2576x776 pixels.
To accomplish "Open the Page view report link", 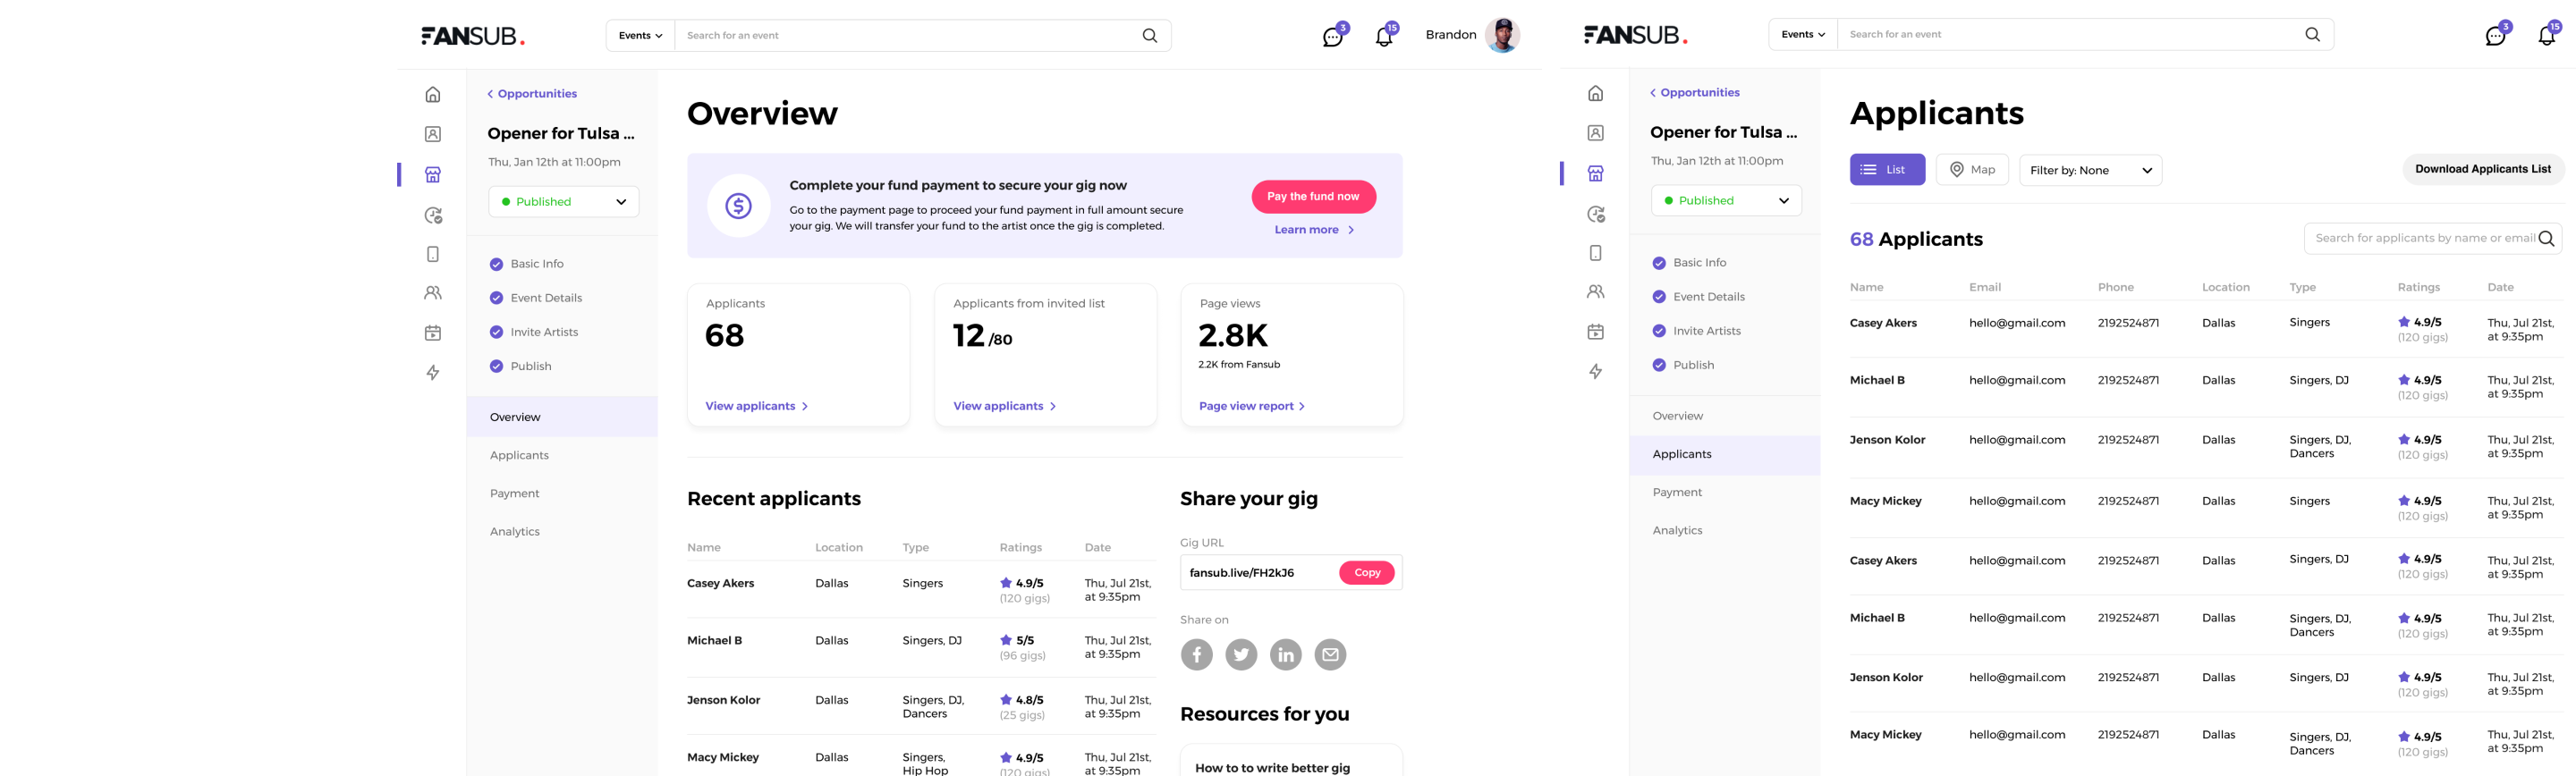I will 1252,406.
